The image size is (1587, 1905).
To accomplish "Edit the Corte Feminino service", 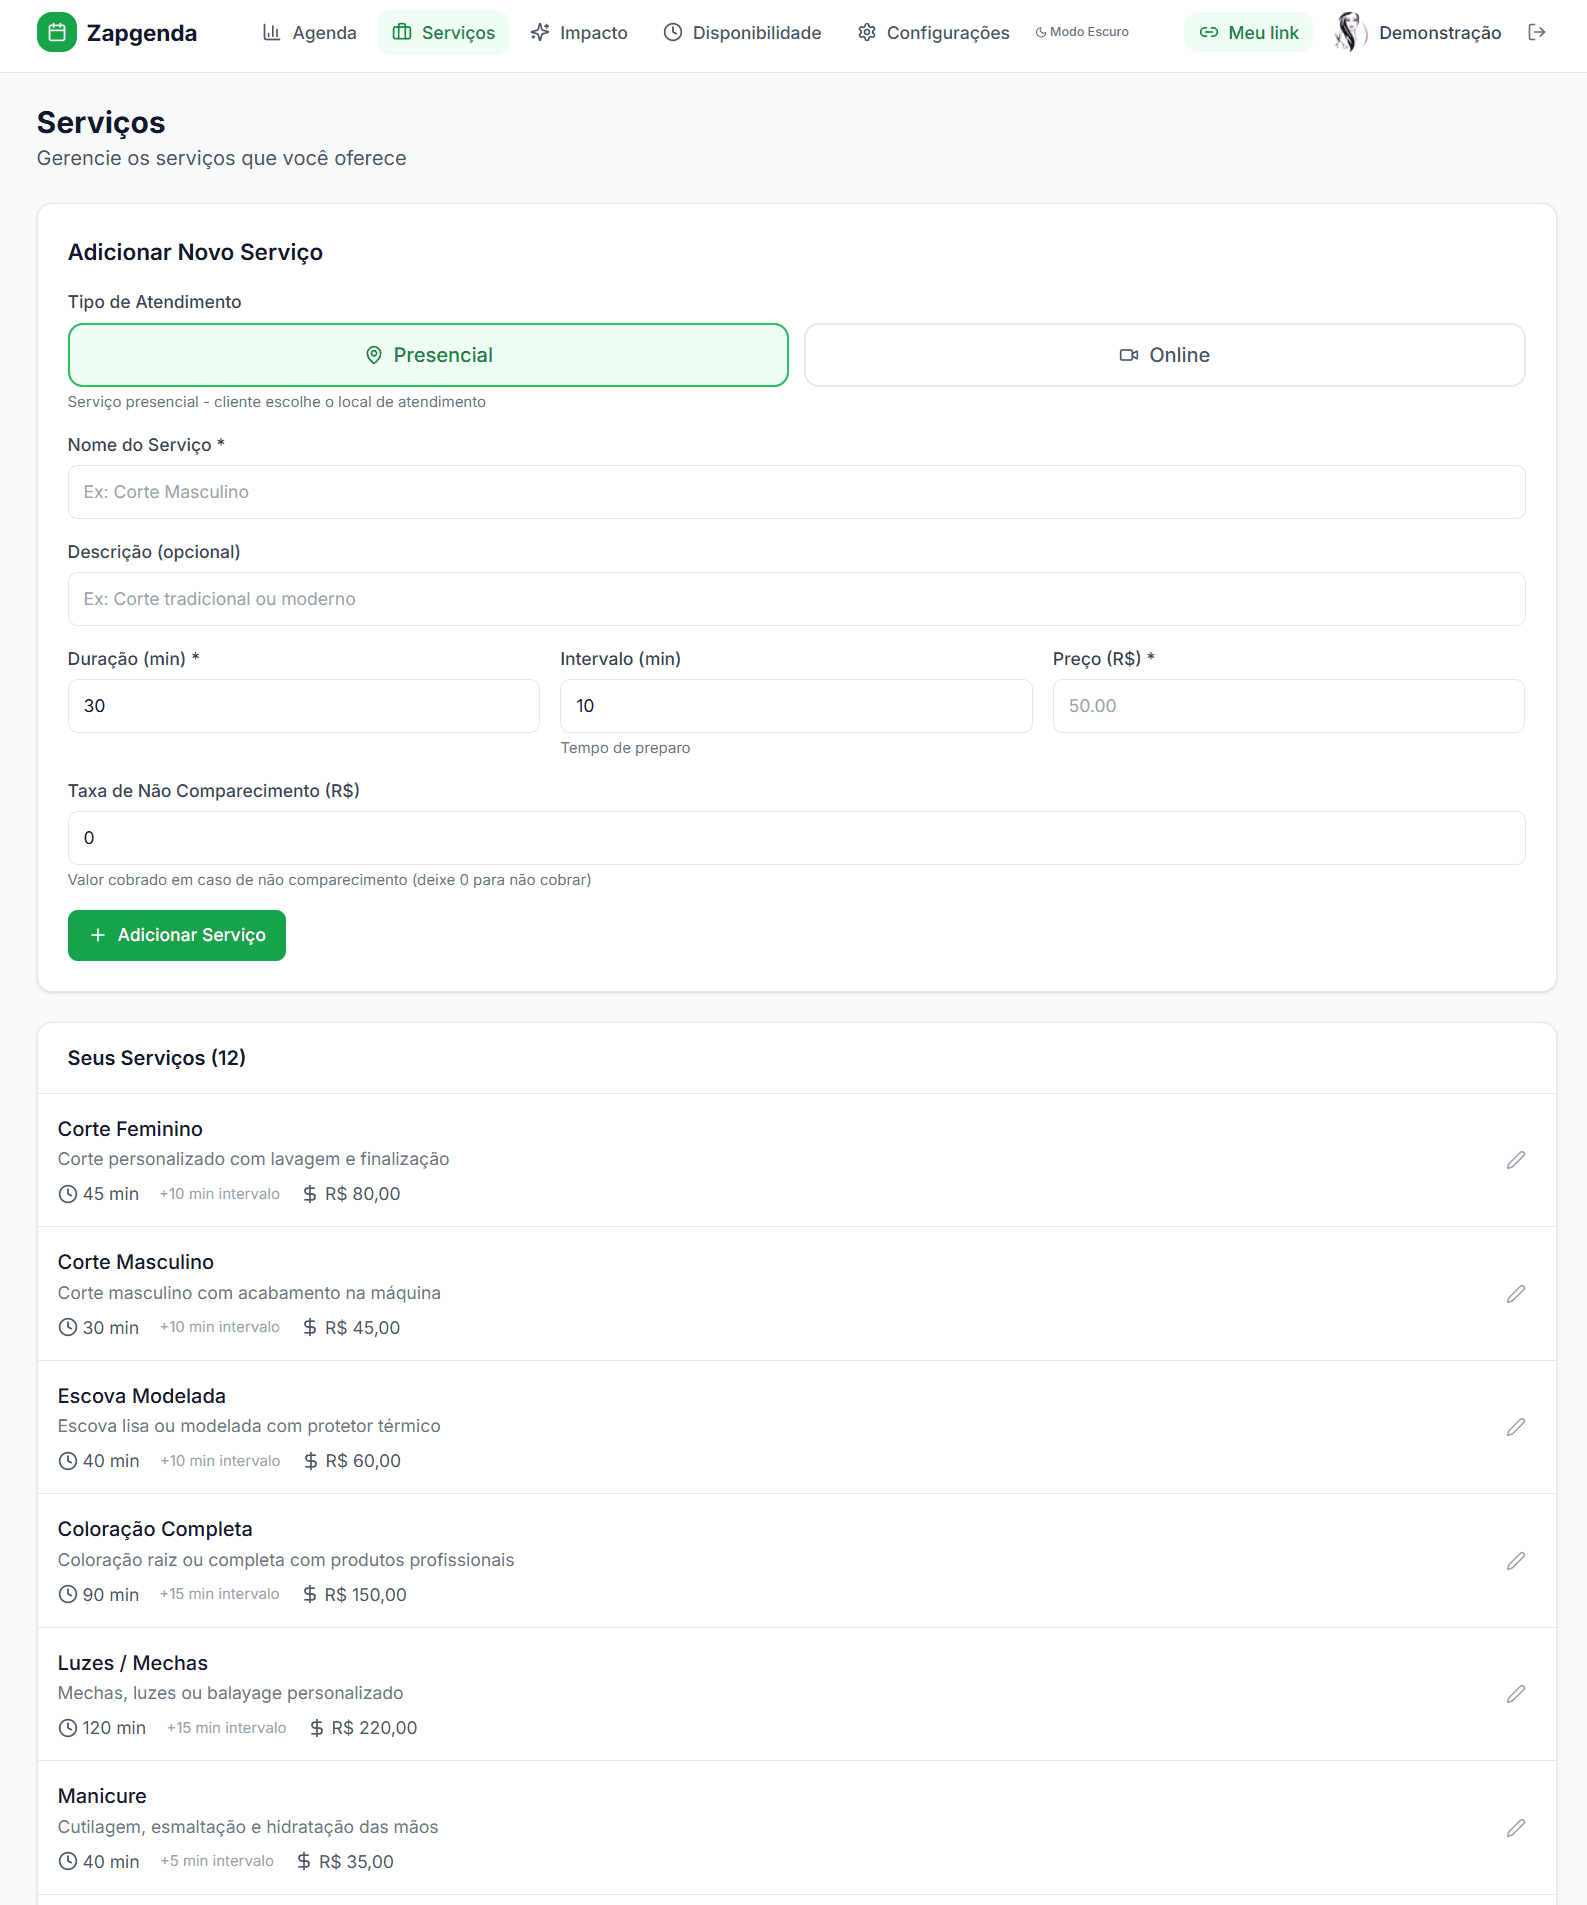I will click(1515, 1160).
